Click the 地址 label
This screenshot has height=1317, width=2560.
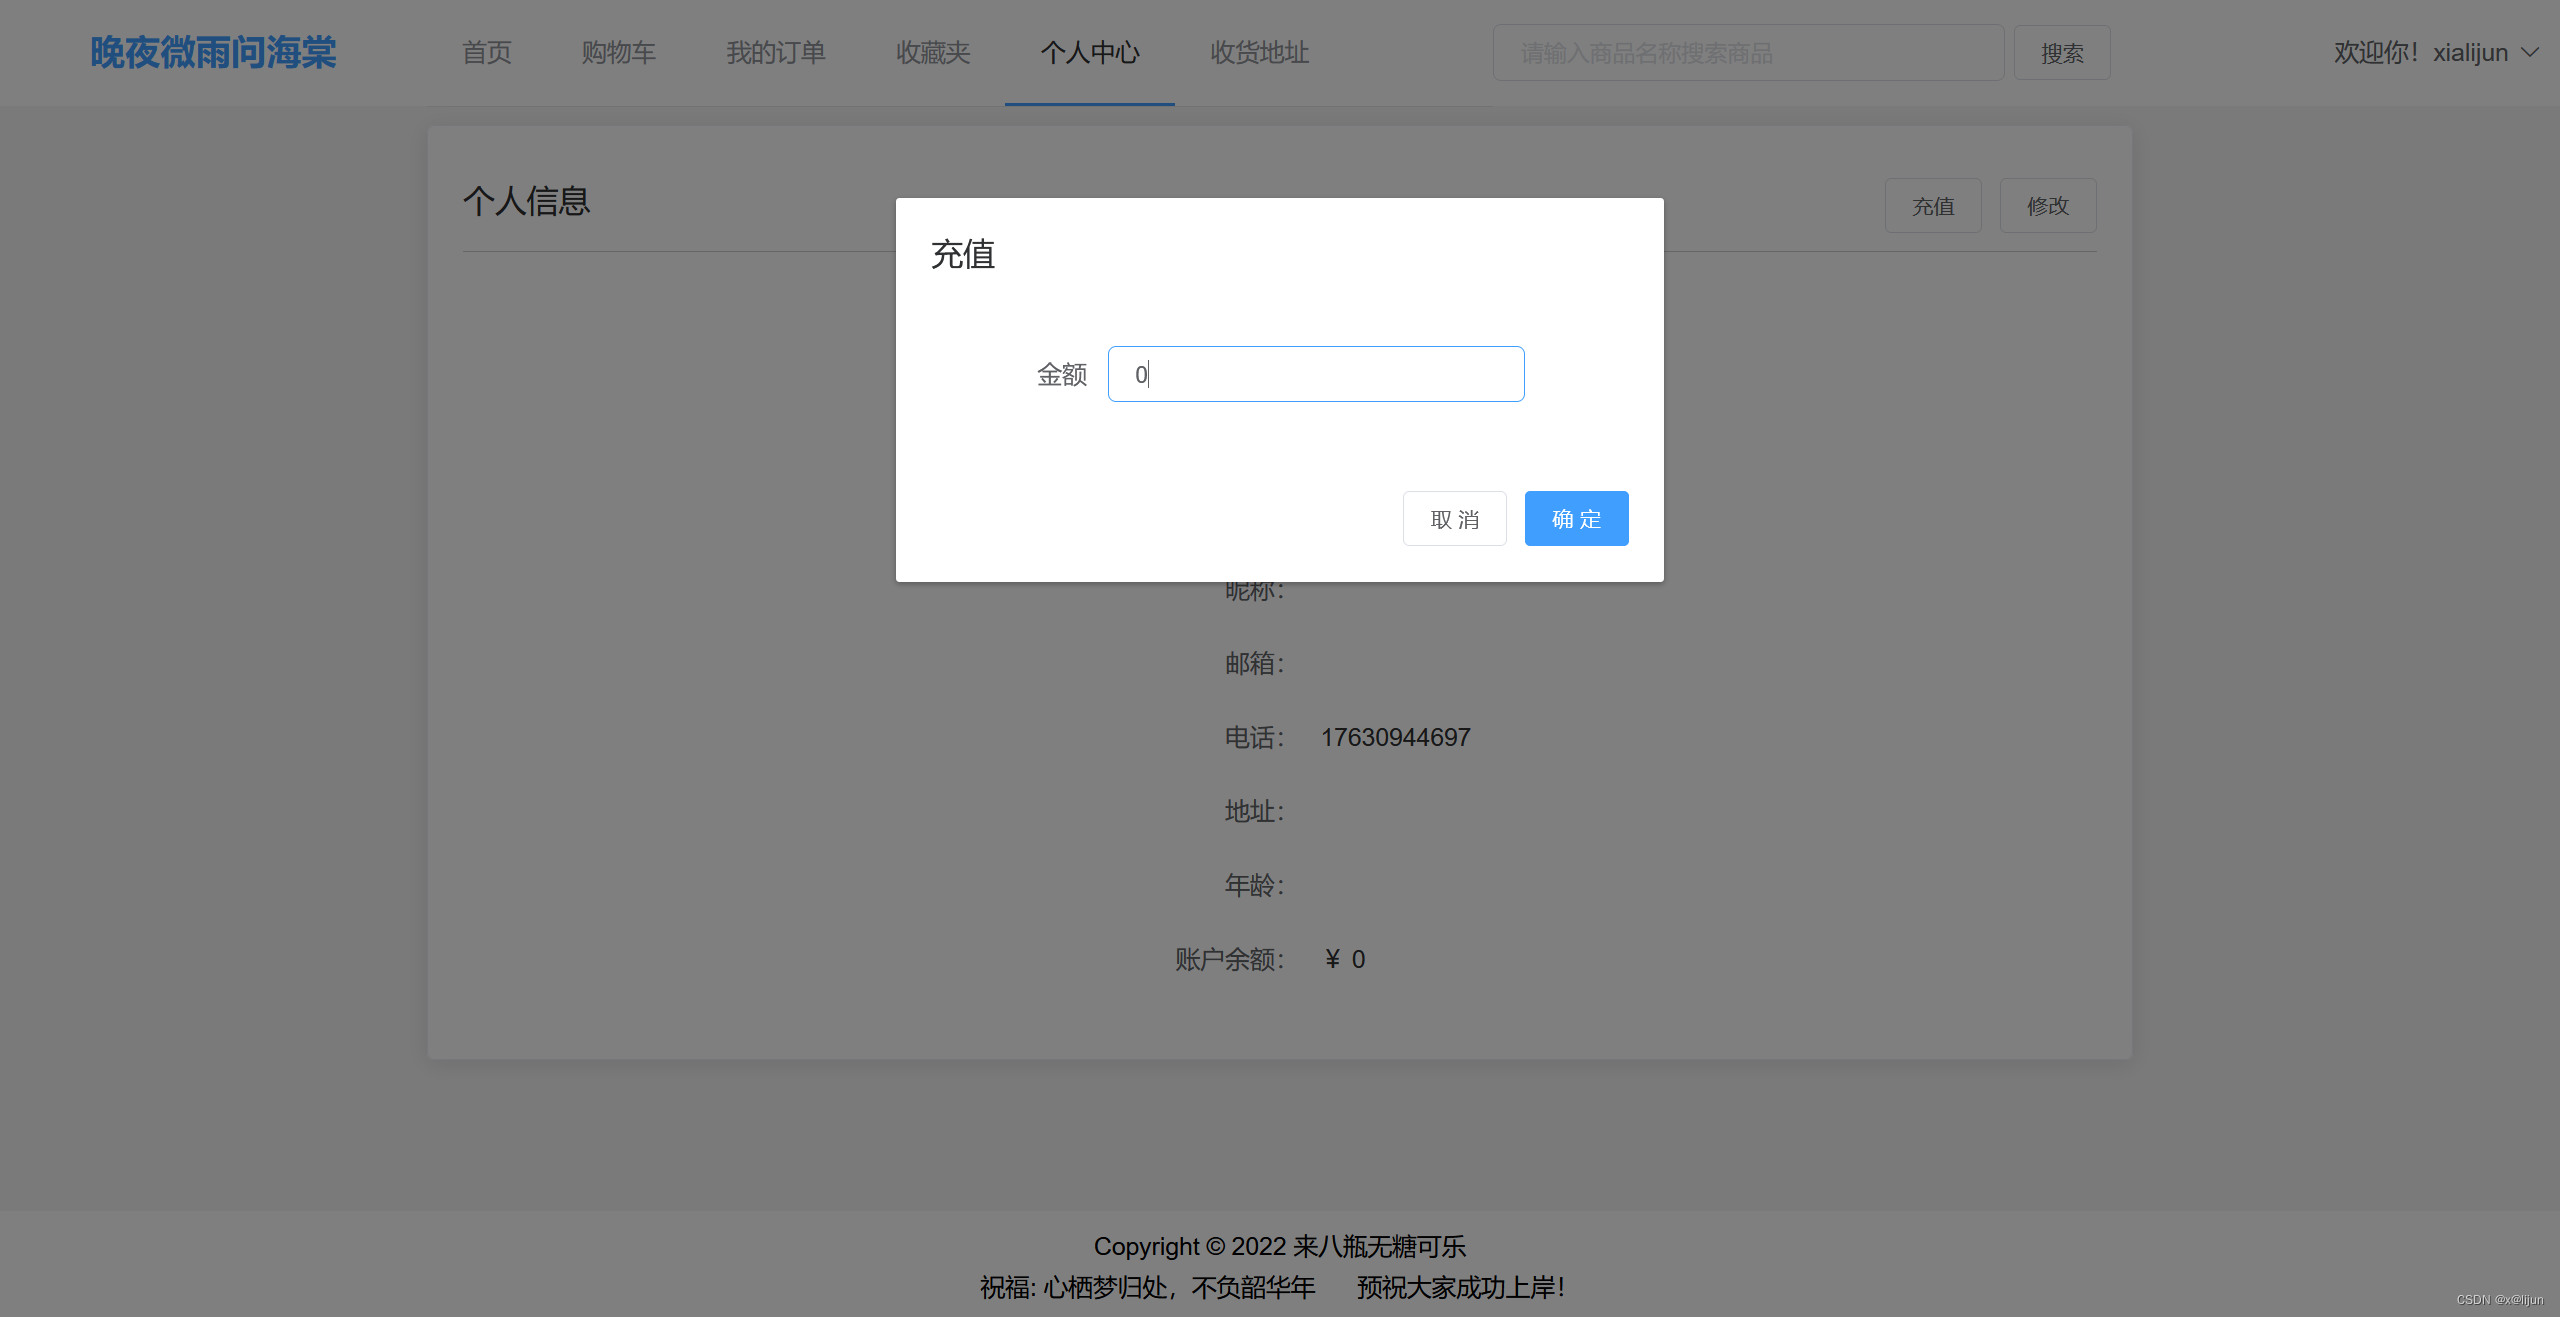point(1254,811)
